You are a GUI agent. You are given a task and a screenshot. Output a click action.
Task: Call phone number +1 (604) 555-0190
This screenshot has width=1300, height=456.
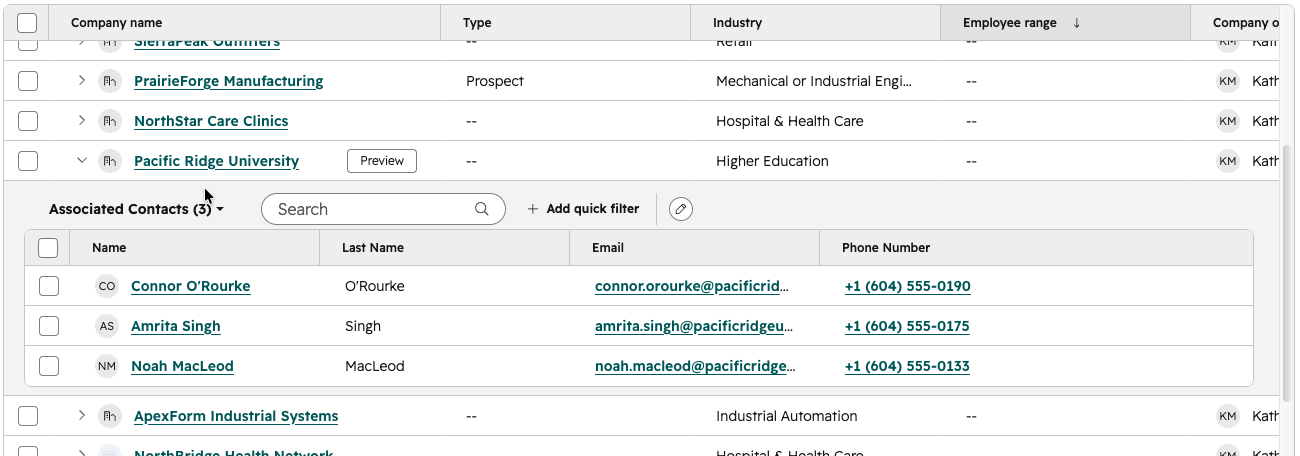click(x=907, y=286)
